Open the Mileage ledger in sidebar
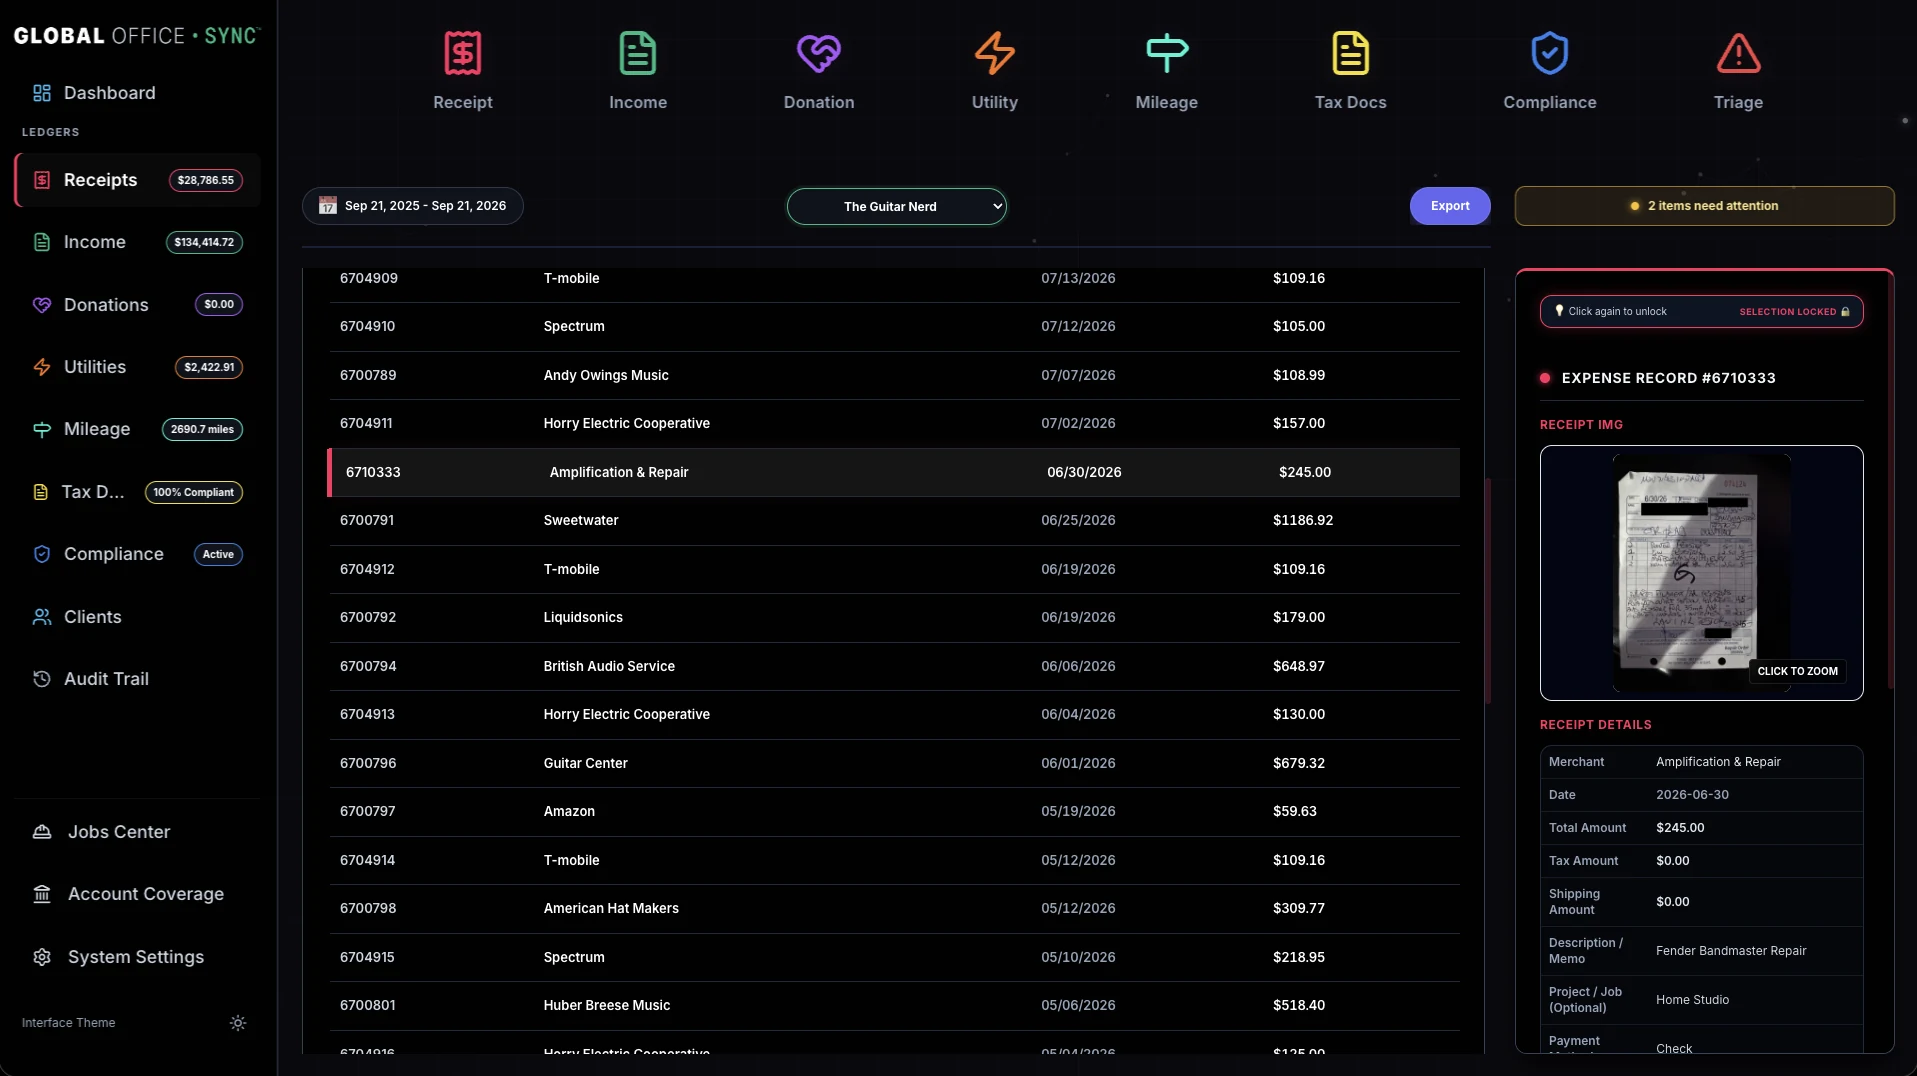The height and width of the screenshot is (1076, 1917). [138, 429]
